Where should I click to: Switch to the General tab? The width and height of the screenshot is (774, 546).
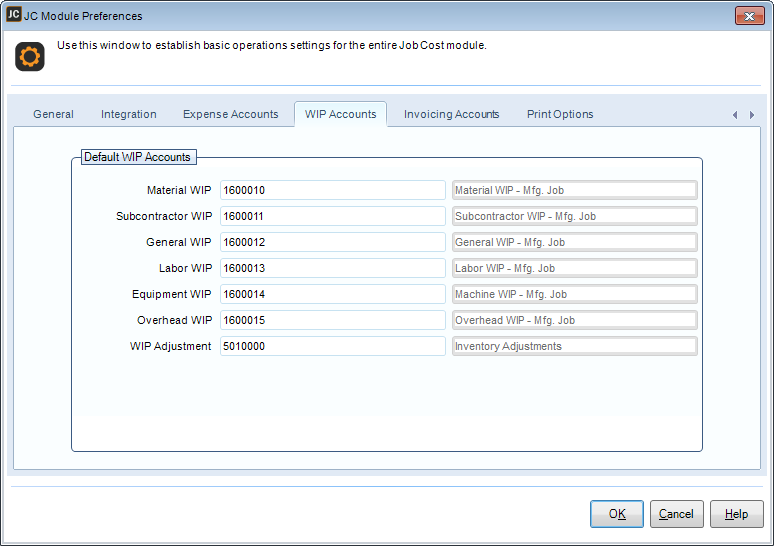tap(53, 114)
